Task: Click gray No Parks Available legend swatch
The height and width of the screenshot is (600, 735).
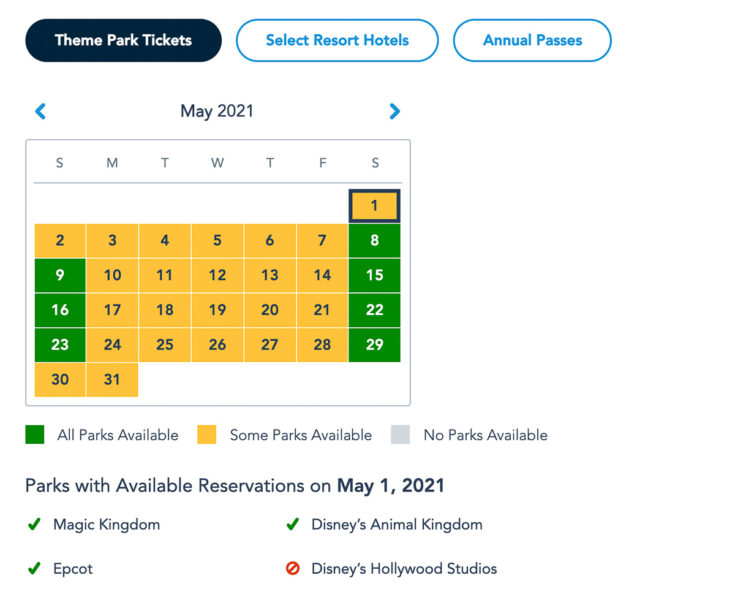Action: click(x=400, y=435)
